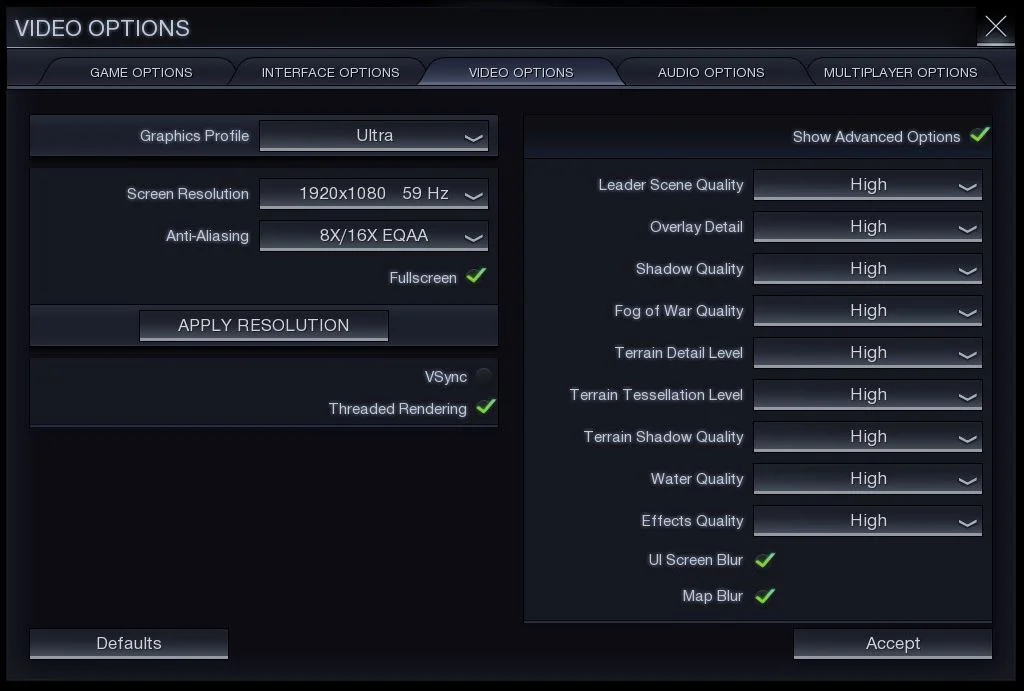Screen dimensions: 1024x691
Task: Expand the Terrain Detail Level dropdown
Action: [x=868, y=353]
